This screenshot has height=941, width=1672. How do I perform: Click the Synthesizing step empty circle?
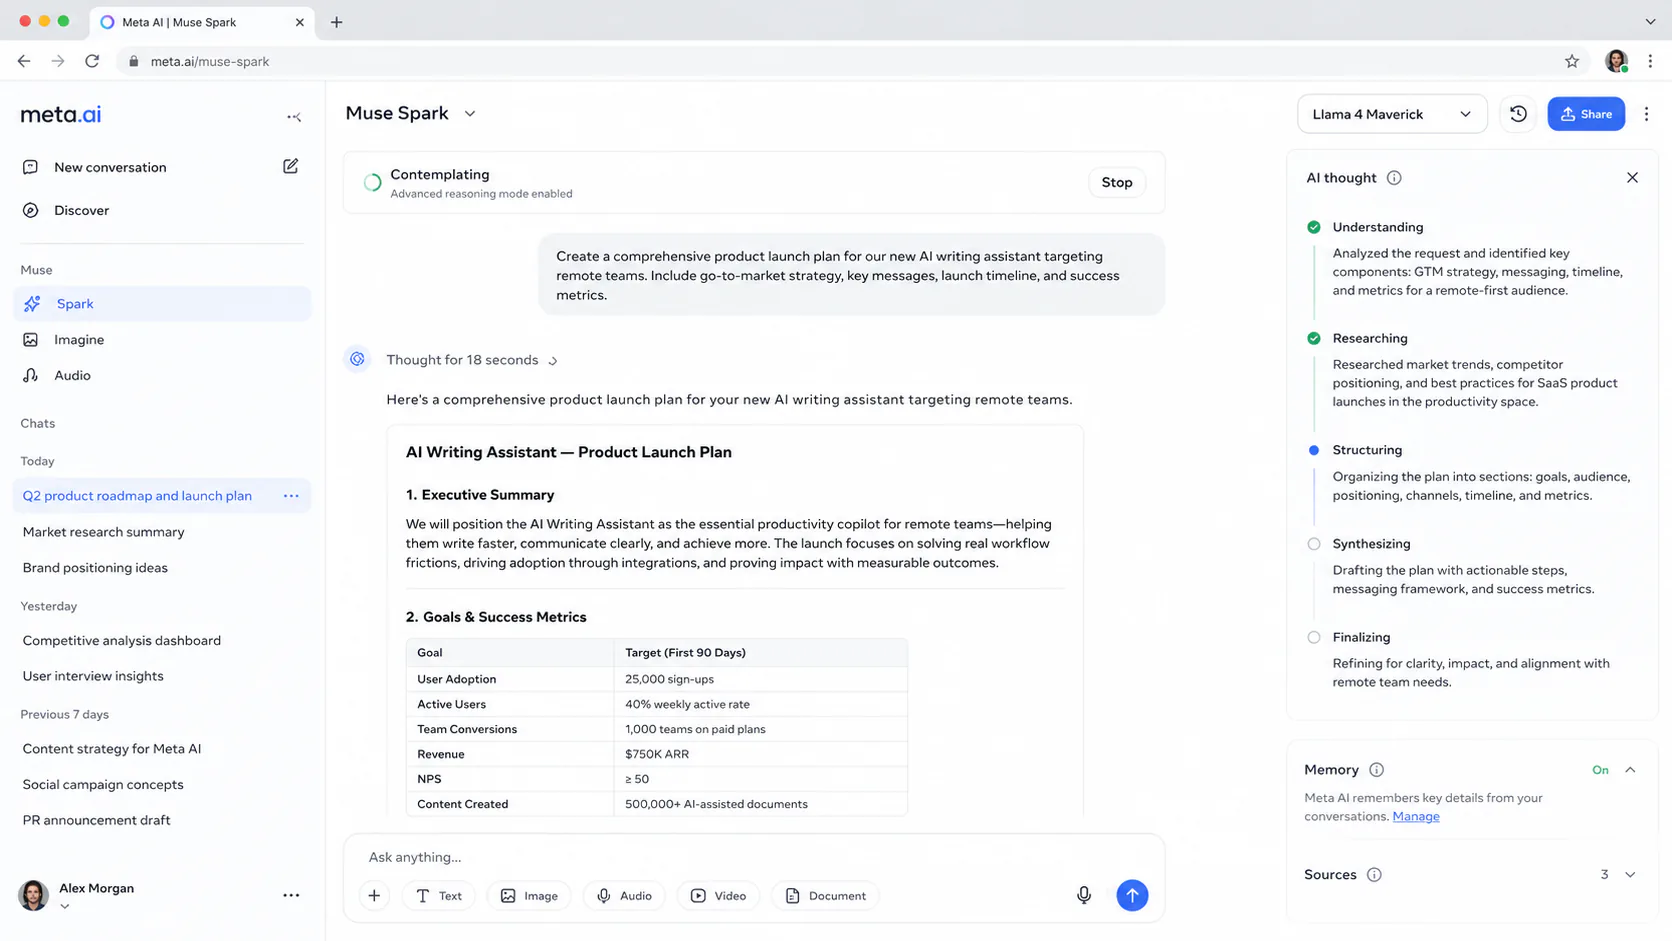tap(1314, 544)
